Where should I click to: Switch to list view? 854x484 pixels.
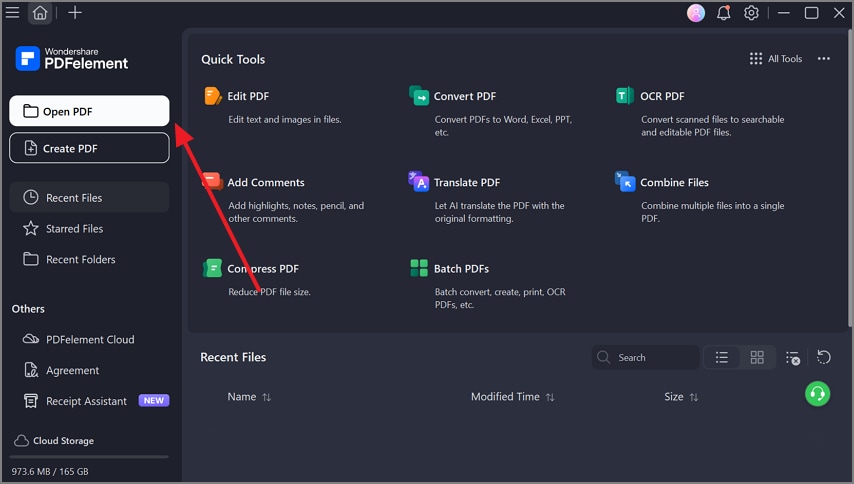pos(722,357)
